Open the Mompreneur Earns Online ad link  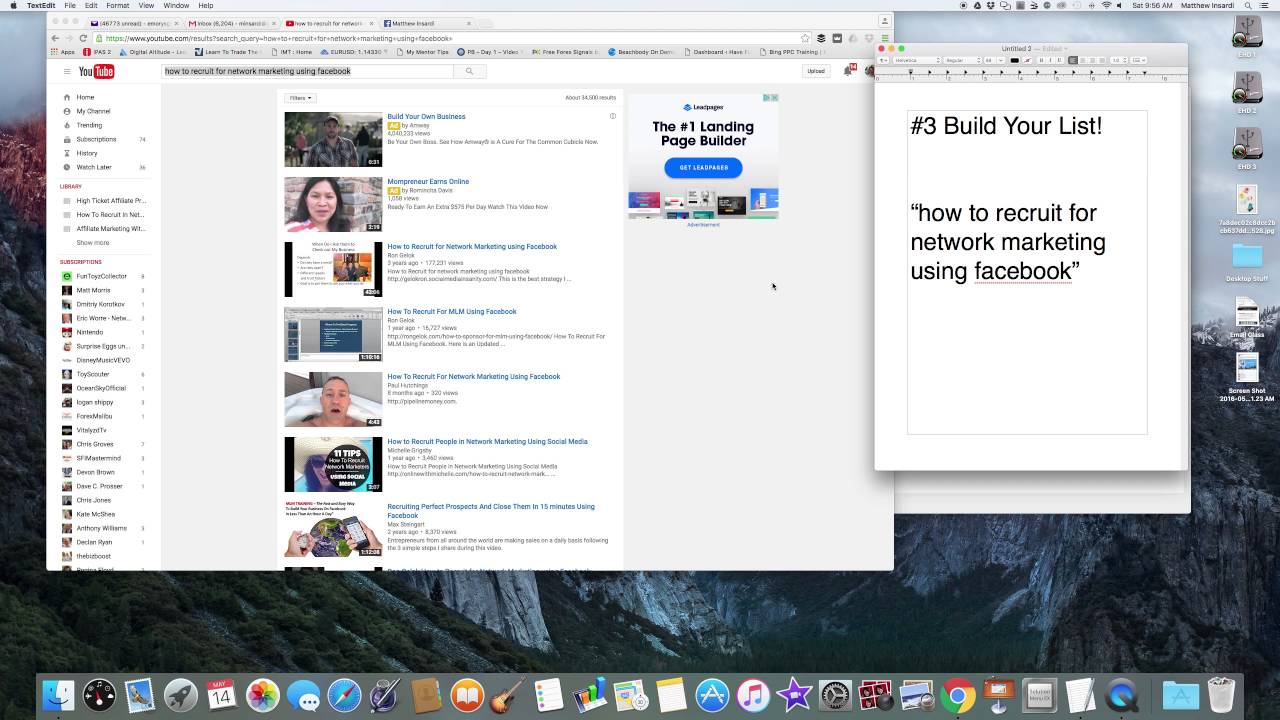pyautogui.click(x=428, y=181)
